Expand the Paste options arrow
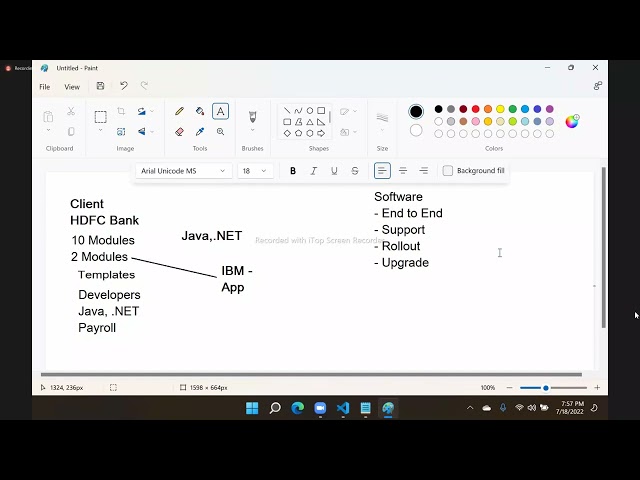This screenshot has width=640, height=480. click(48, 131)
